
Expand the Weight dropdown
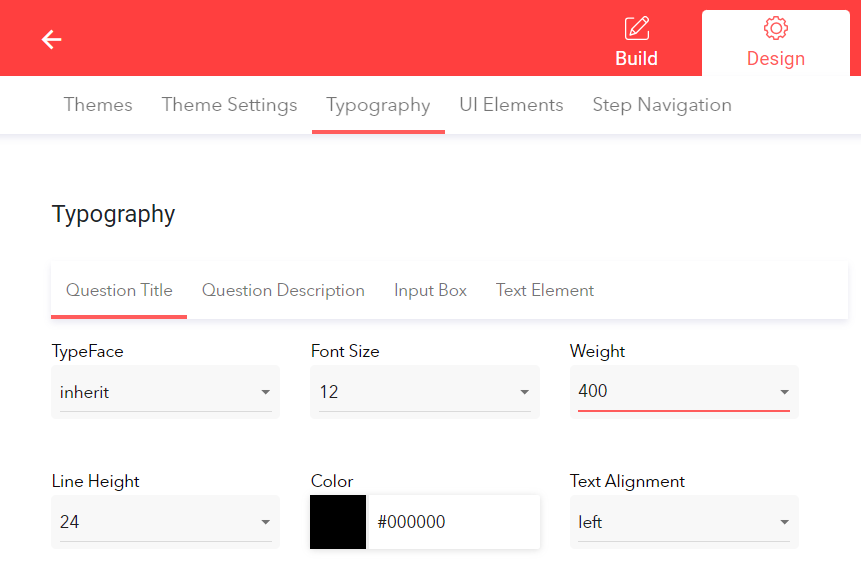[x=684, y=392]
